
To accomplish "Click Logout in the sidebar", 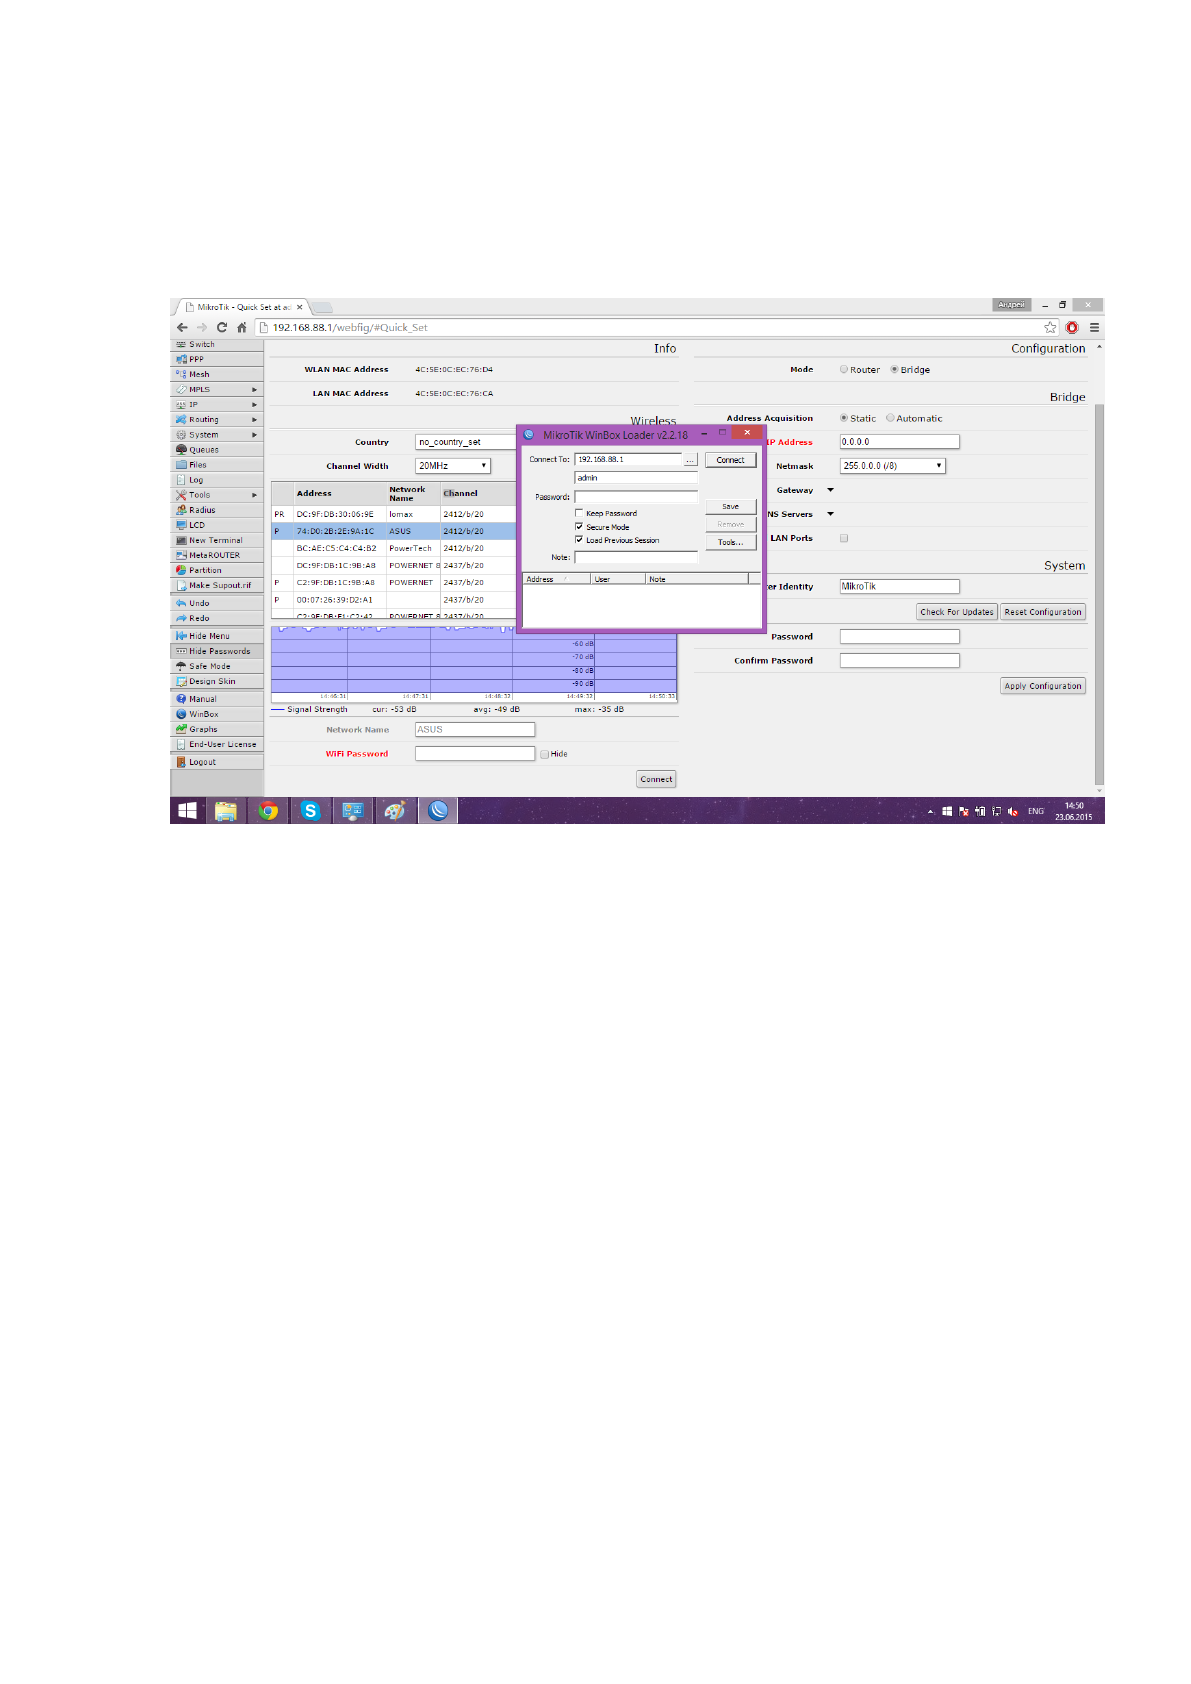I will coord(217,762).
